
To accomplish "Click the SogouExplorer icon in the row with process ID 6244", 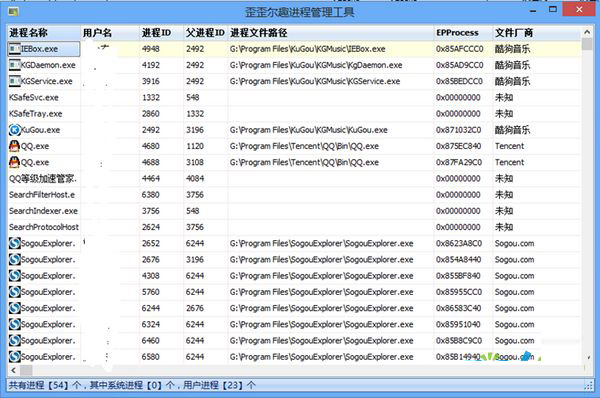I will [15, 308].
